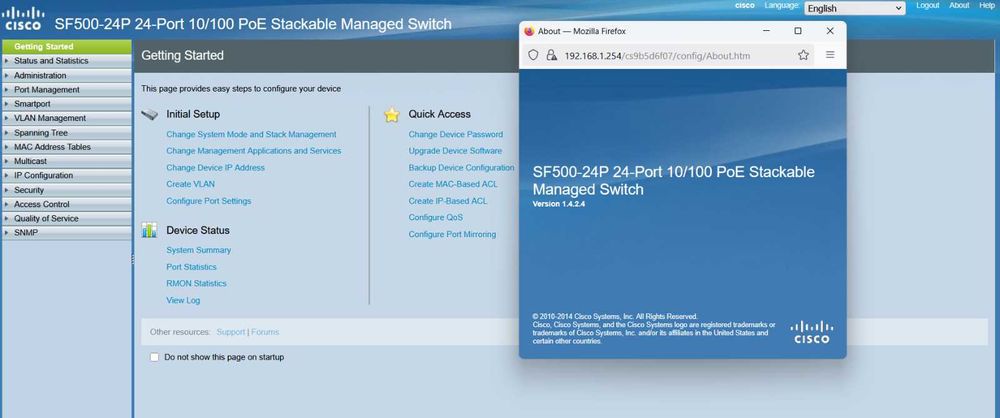Click the padlock site security icon
This screenshot has width=1000, height=418.
click(552, 56)
